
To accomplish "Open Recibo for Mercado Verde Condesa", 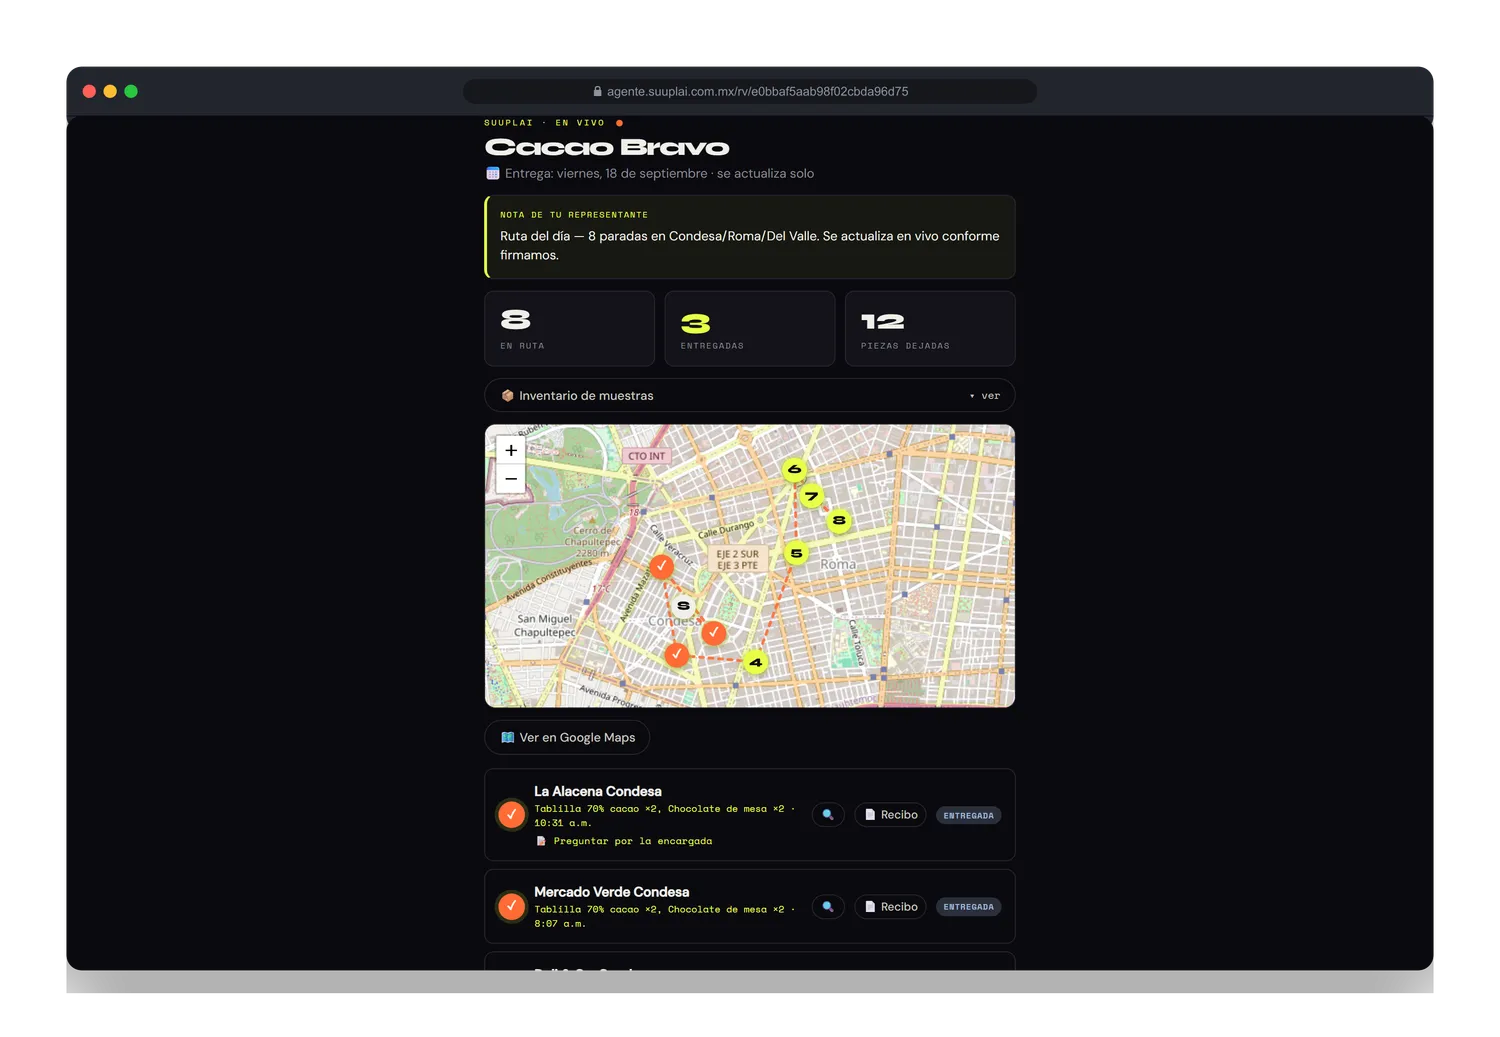I will tap(891, 907).
